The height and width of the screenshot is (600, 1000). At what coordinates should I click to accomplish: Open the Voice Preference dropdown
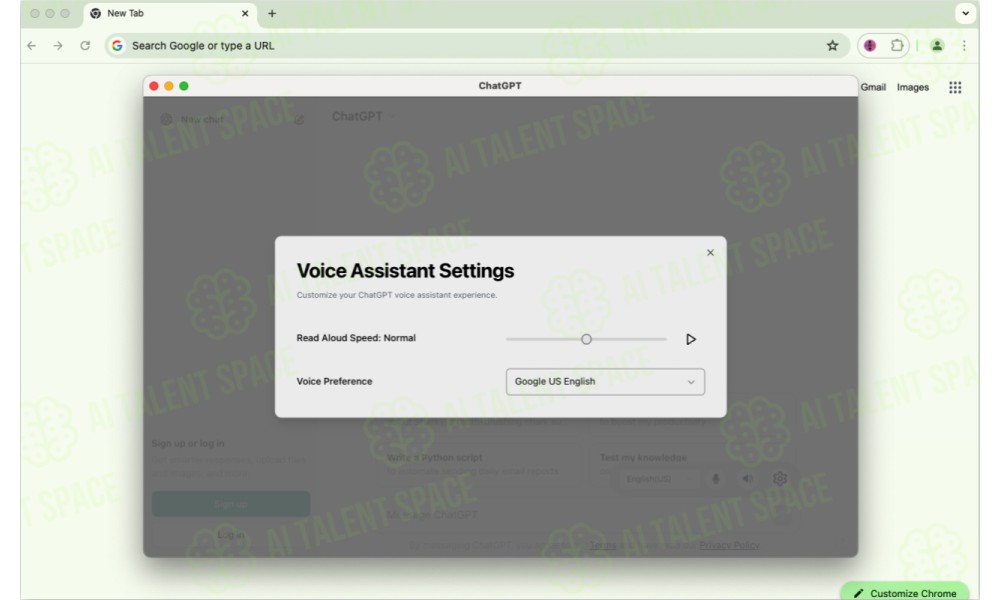[x=605, y=381]
